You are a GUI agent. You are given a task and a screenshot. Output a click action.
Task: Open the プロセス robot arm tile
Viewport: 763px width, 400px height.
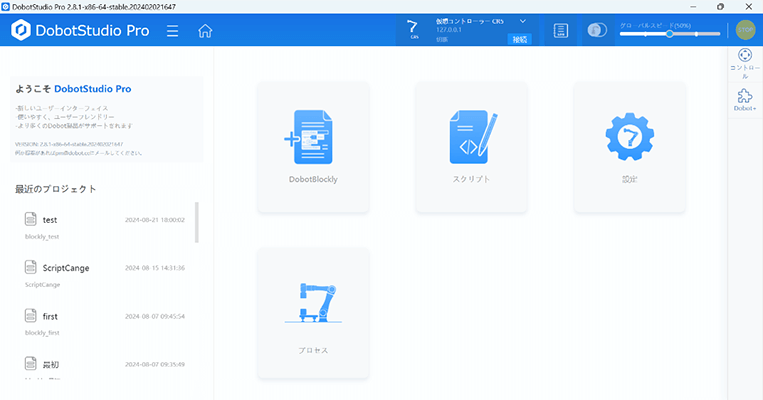coord(313,313)
